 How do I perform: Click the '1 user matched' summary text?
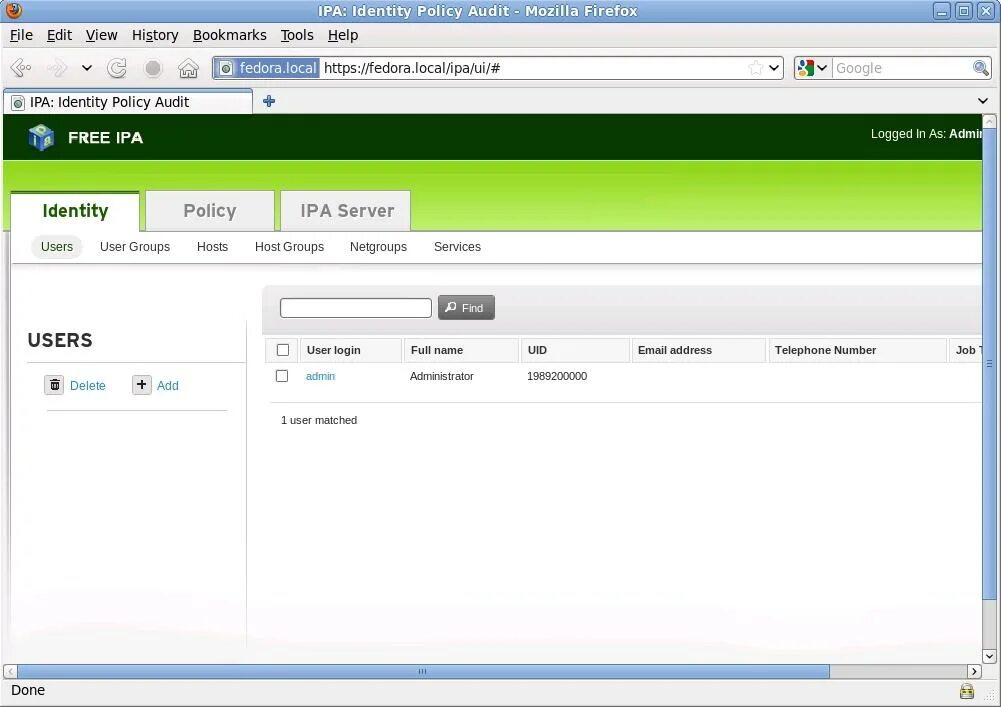click(x=319, y=420)
